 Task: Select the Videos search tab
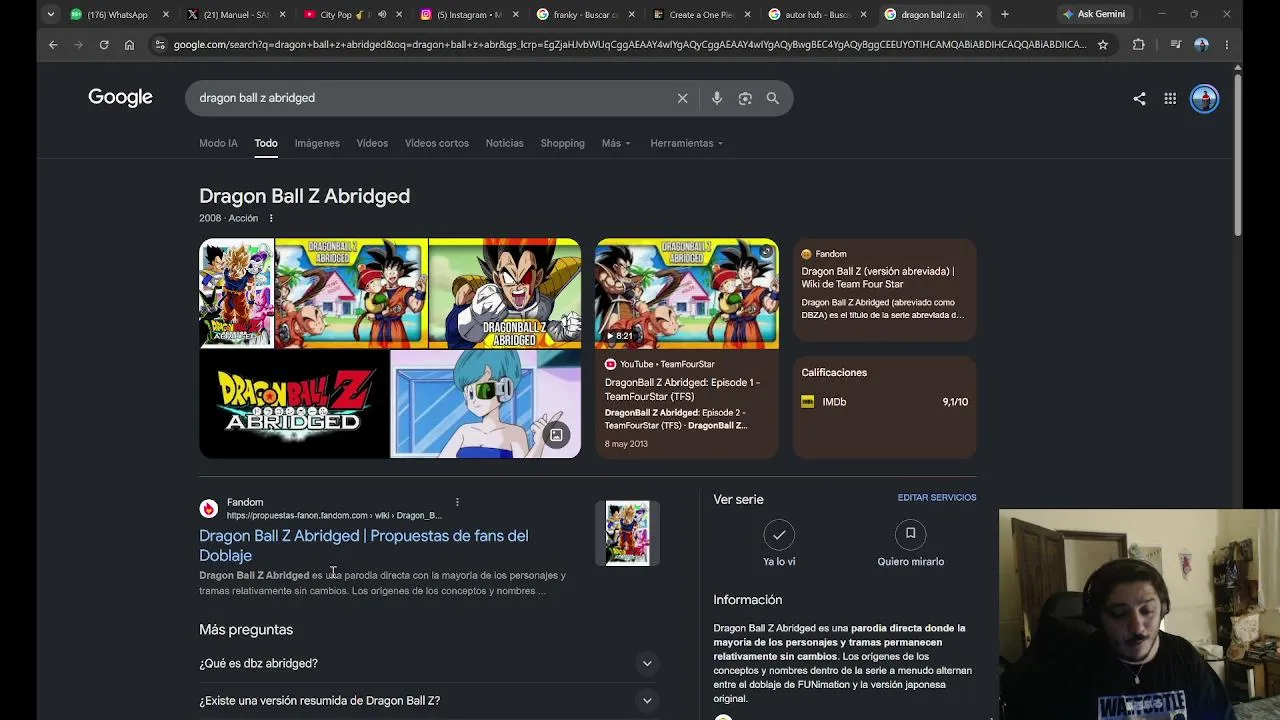372,143
